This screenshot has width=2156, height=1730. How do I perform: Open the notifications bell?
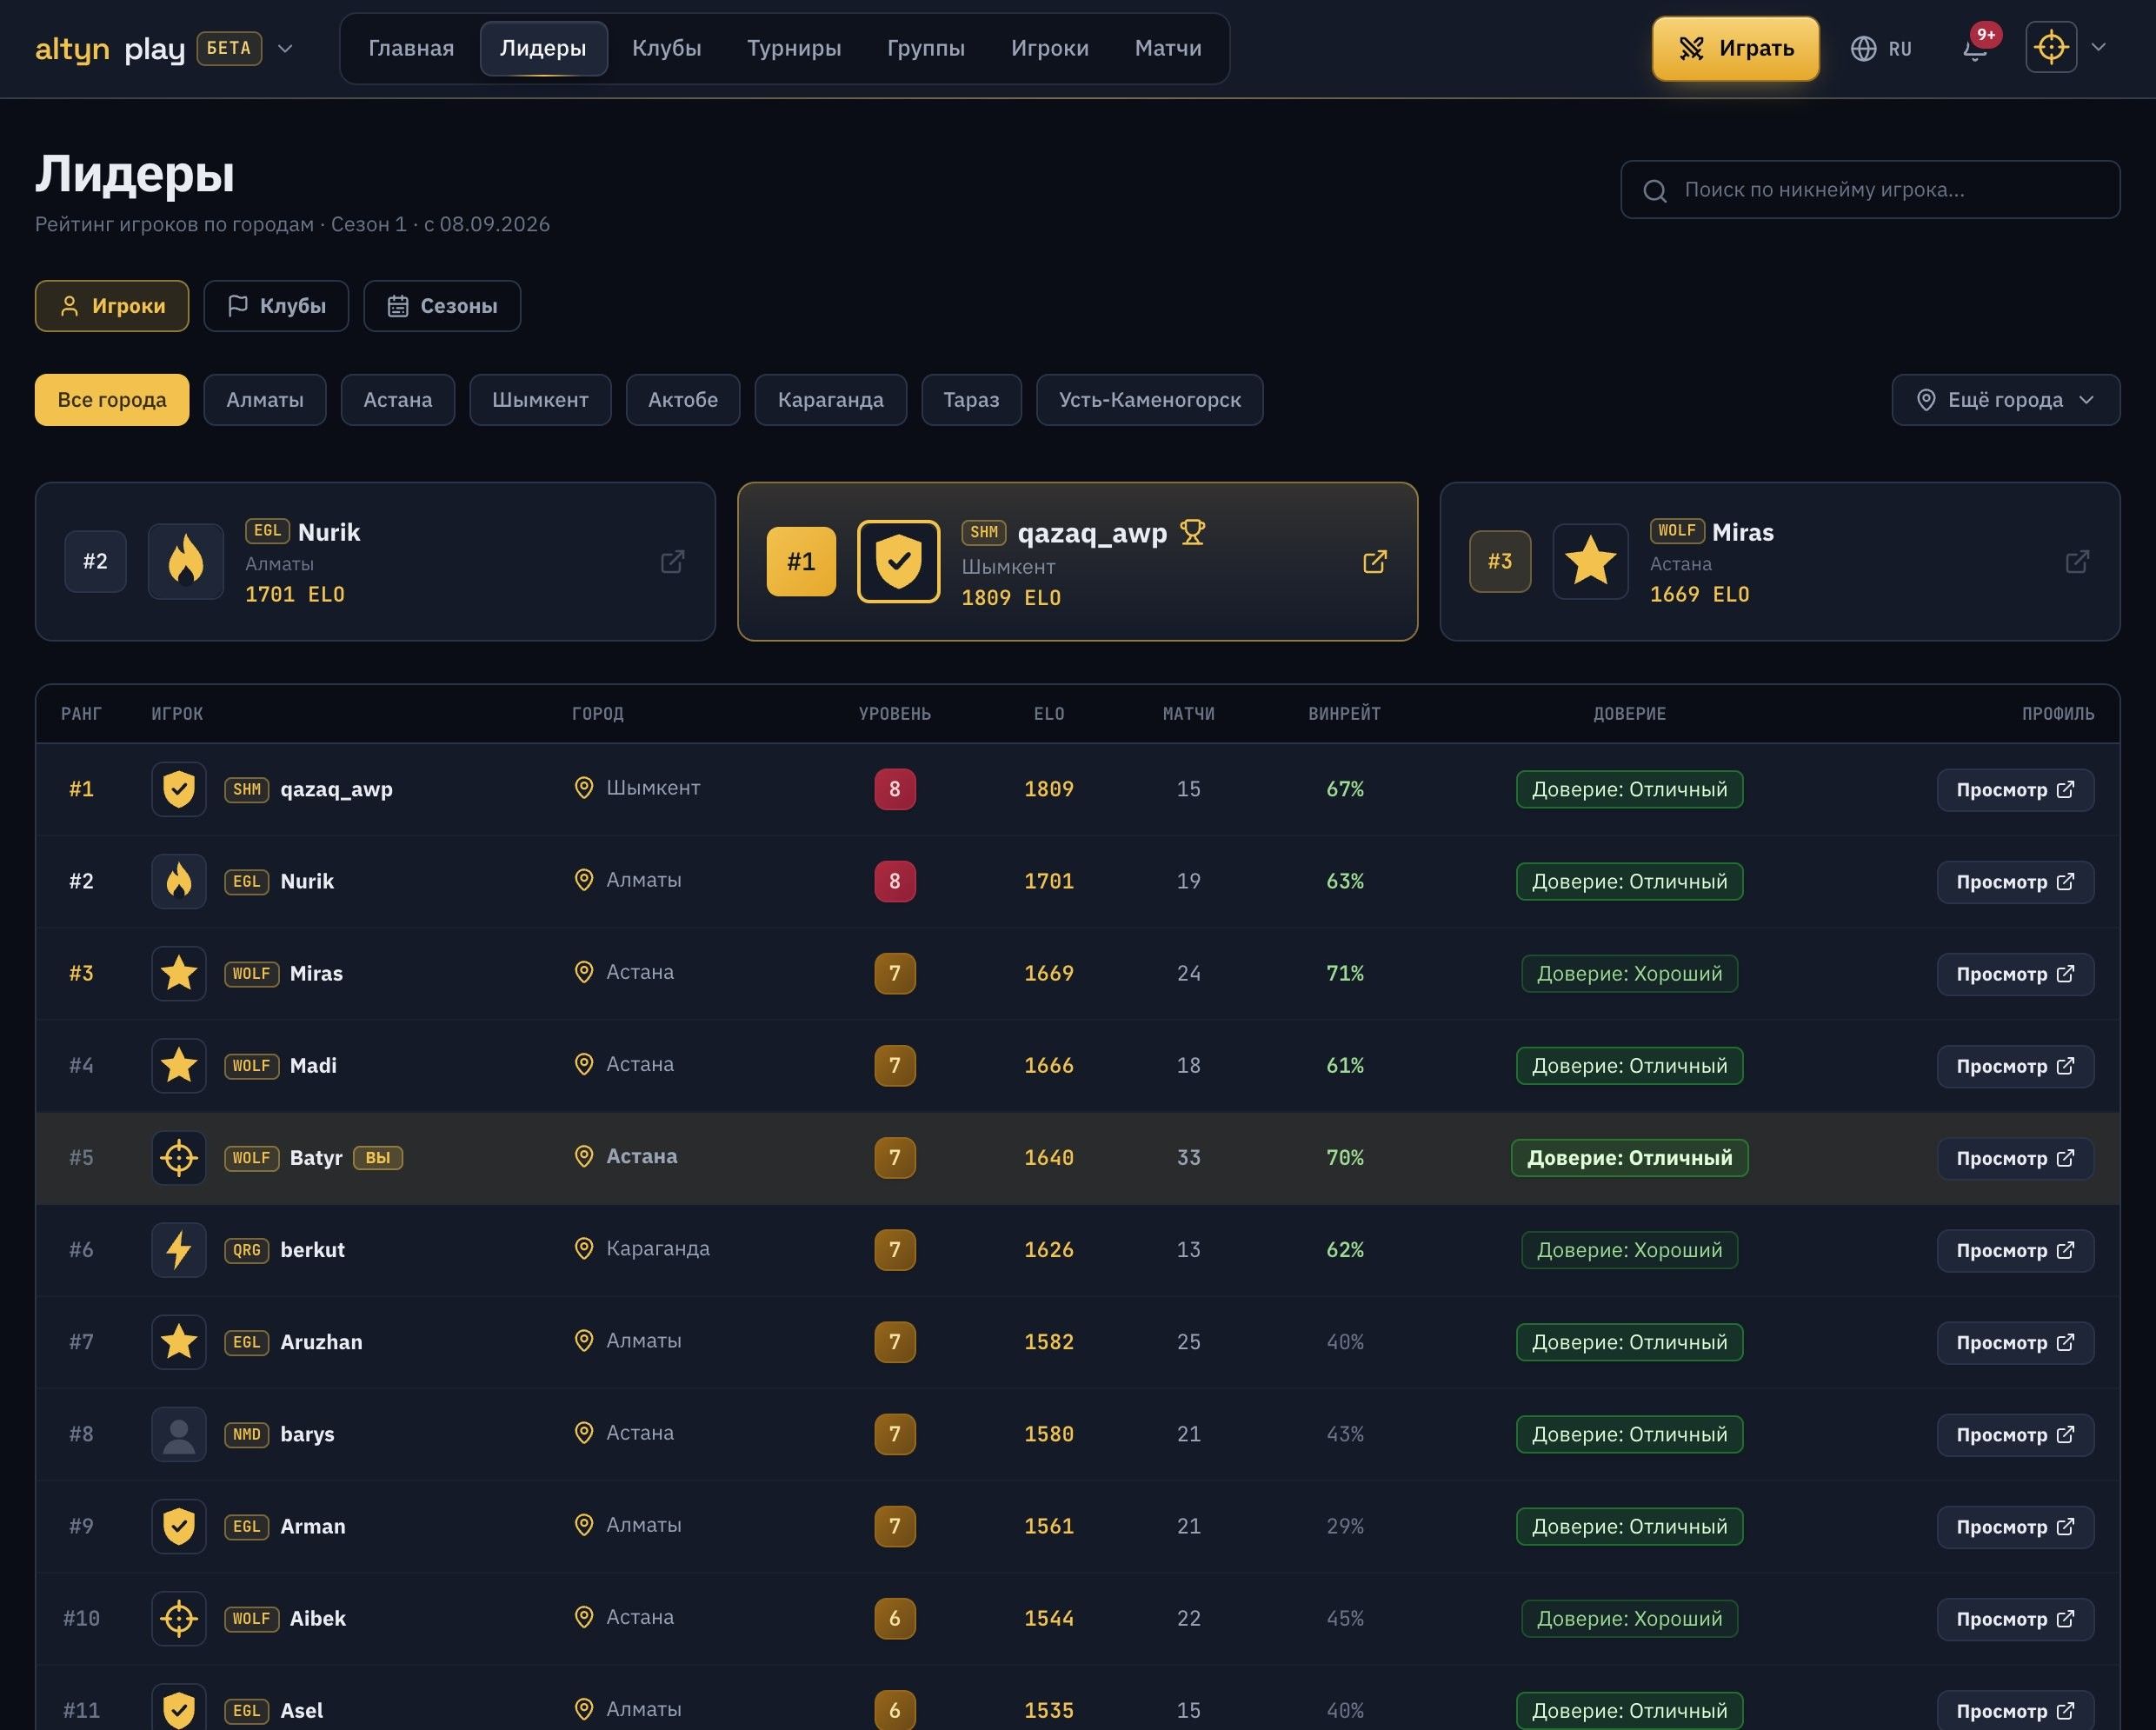coord(1975,48)
